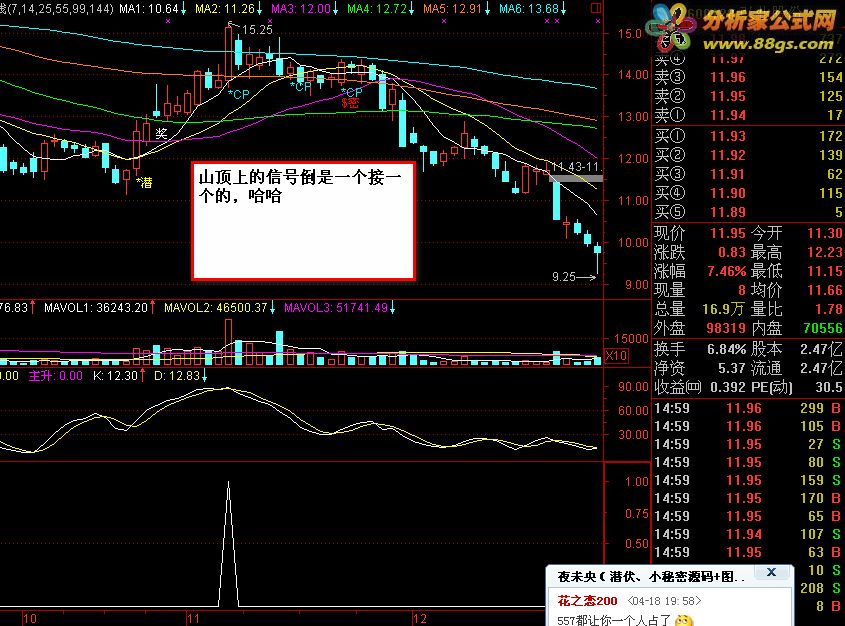Select the MAVOL3: 51741.49 label
Screen dimensions: 845x626
(340, 308)
